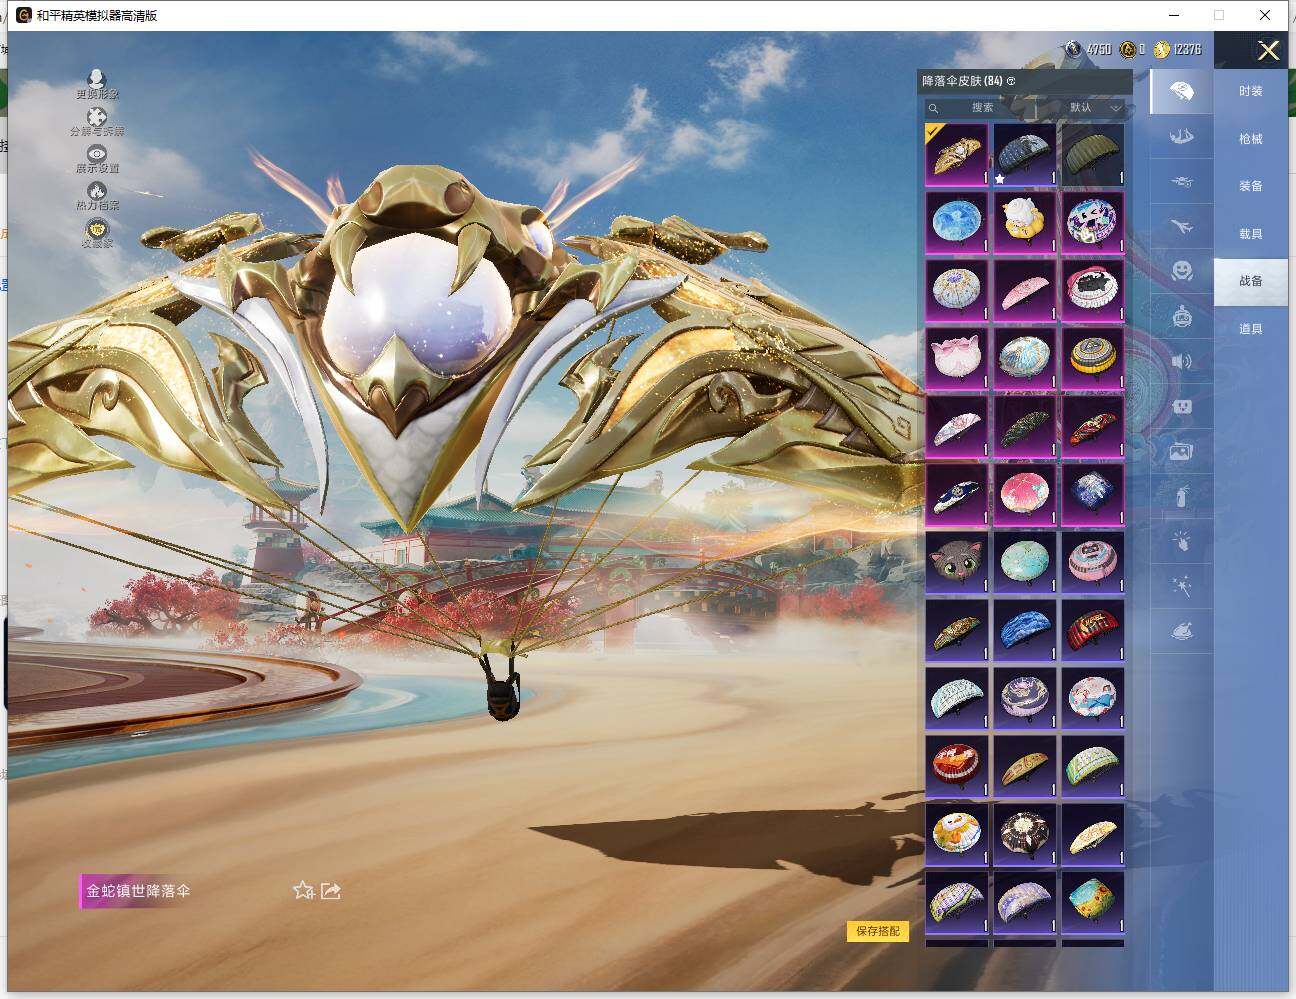Click the 保存搭配 save outfit button
Screen dimensions: 1296x999
[878, 931]
